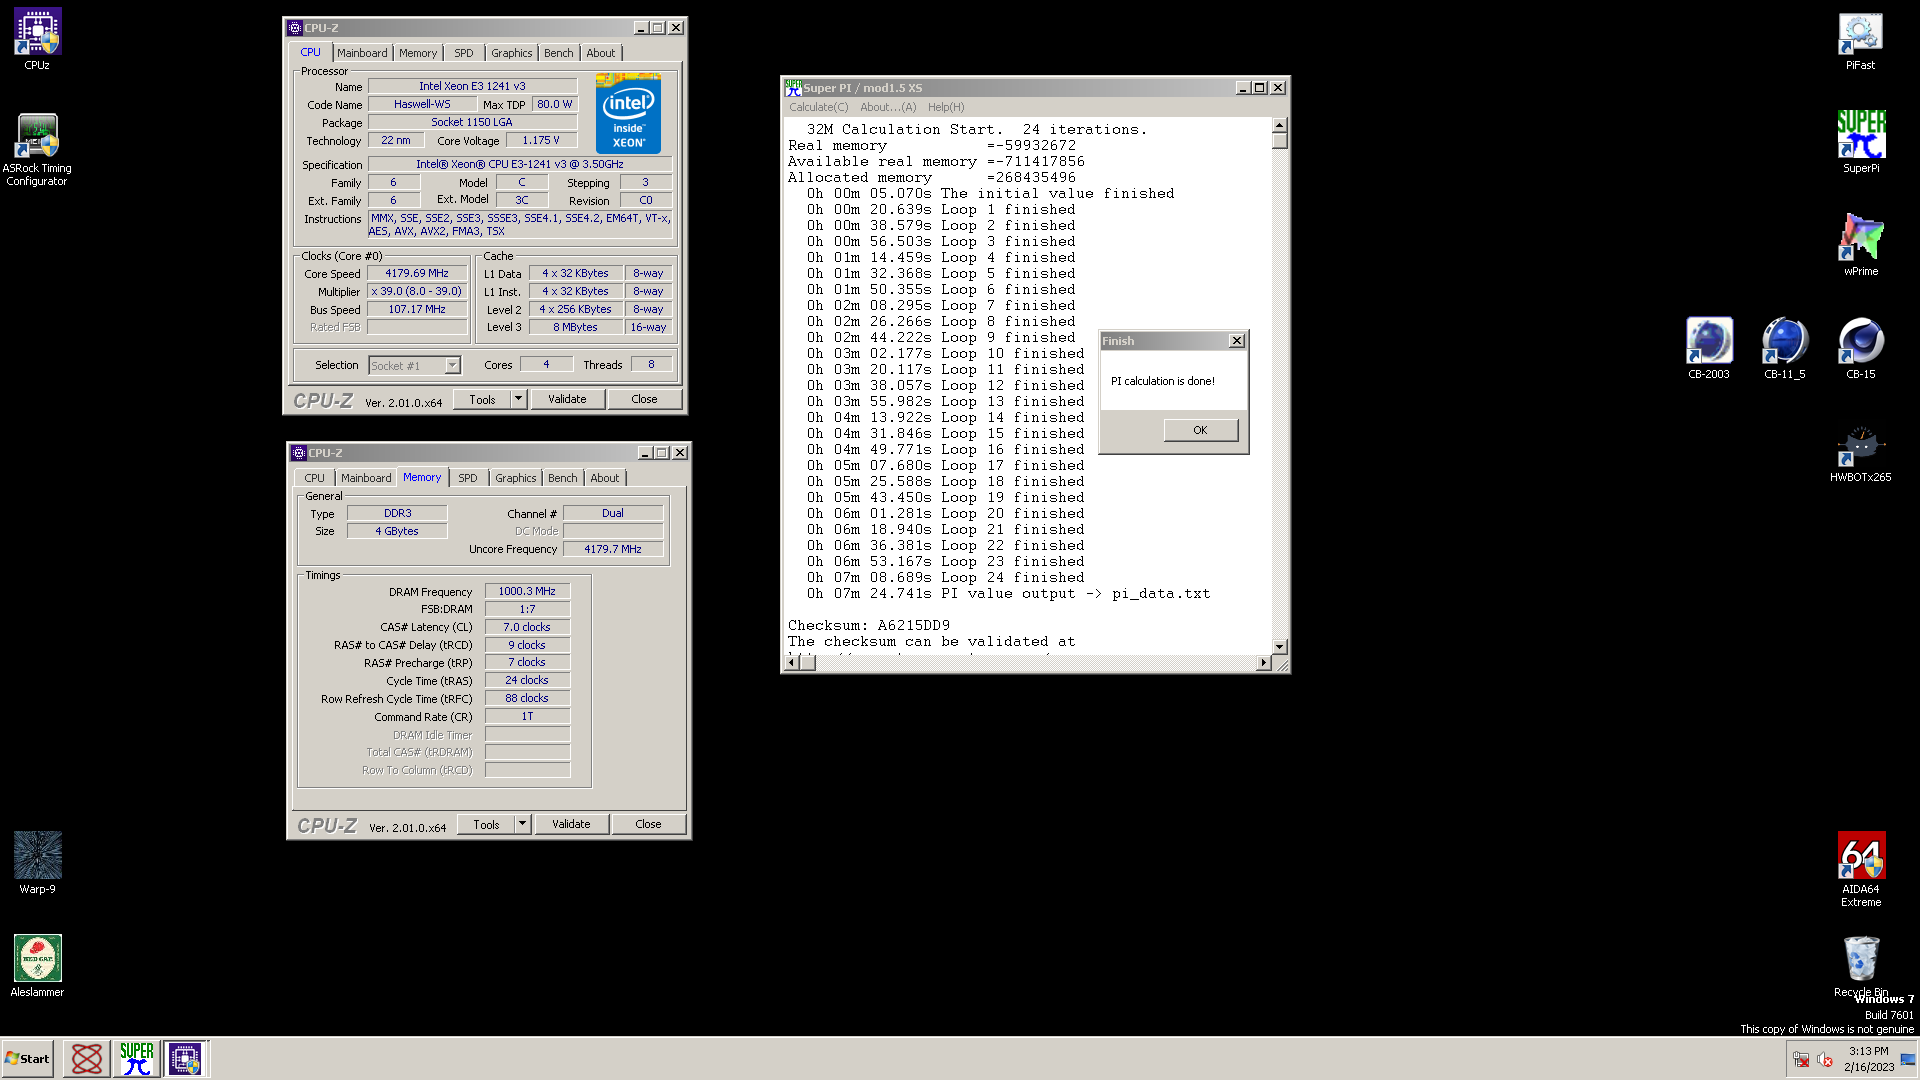
Task: Click Close button in top CPU-Z window
Action: coord(644,399)
